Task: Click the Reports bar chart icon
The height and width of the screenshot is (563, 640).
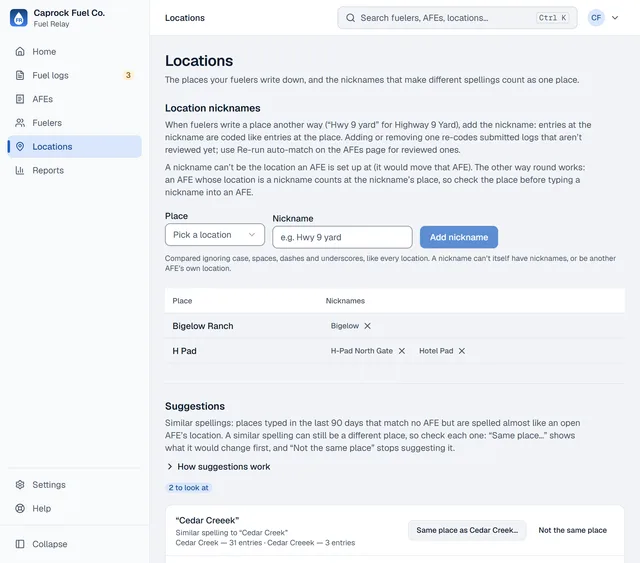Action: [x=20, y=170]
